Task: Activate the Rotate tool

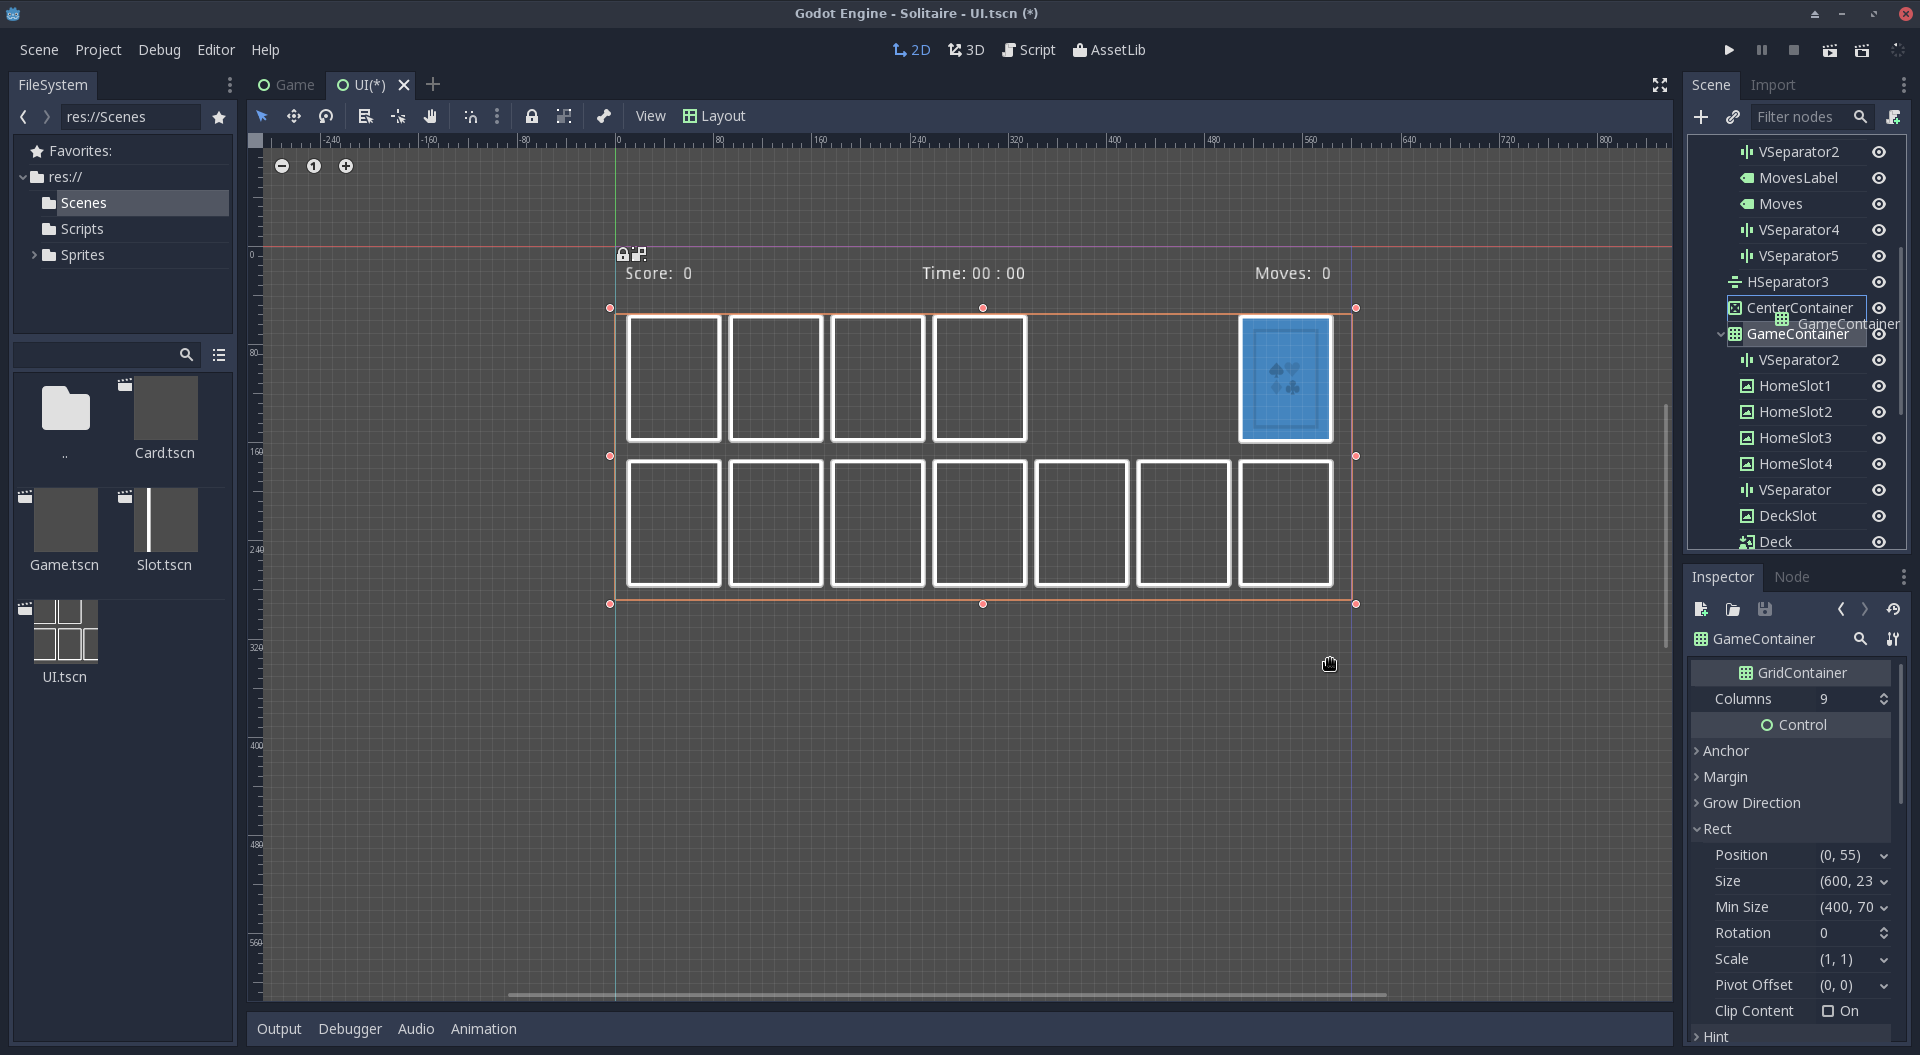Action: [326, 116]
